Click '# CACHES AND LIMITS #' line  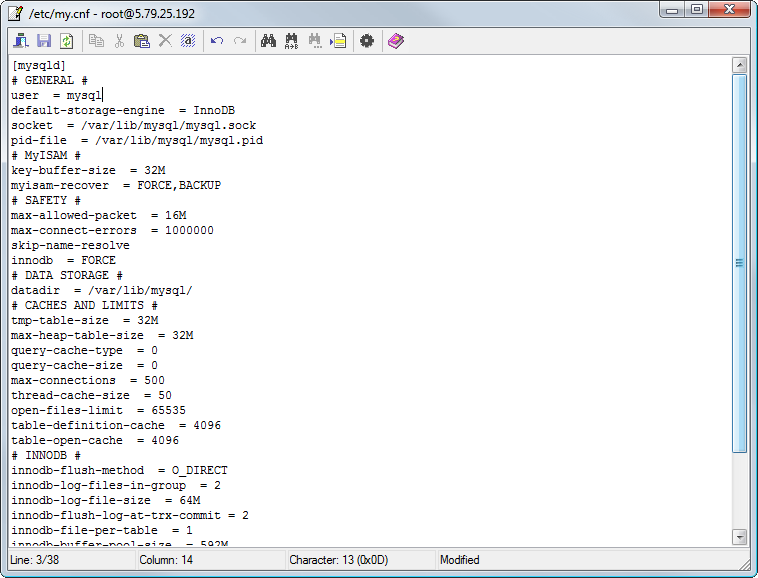click(x=85, y=305)
